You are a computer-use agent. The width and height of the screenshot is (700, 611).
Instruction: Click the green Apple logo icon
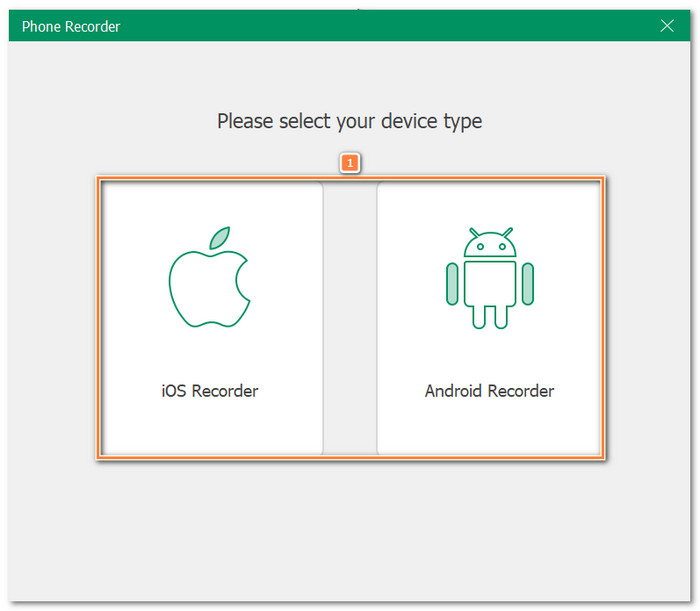[x=209, y=277]
